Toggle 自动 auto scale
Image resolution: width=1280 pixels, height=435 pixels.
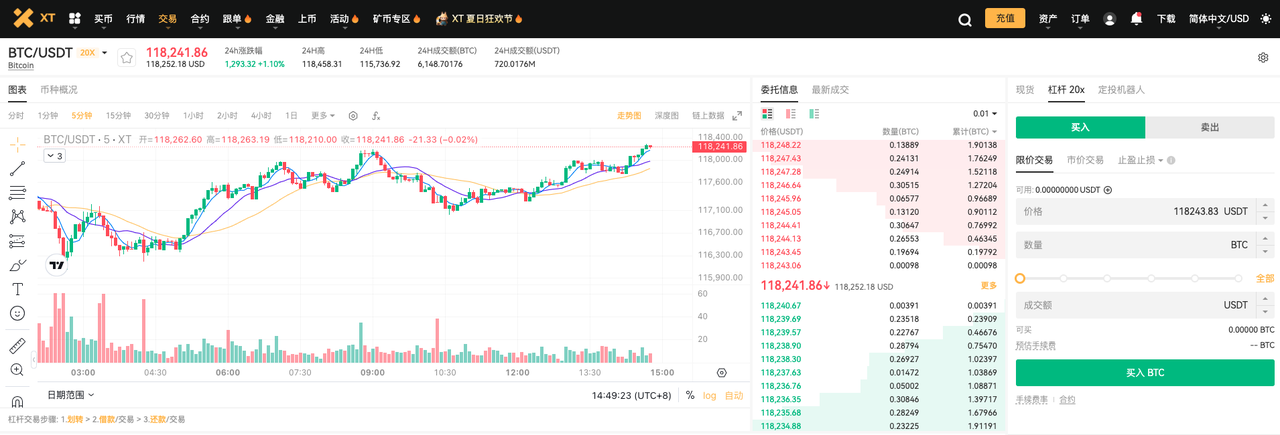(x=734, y=395)
